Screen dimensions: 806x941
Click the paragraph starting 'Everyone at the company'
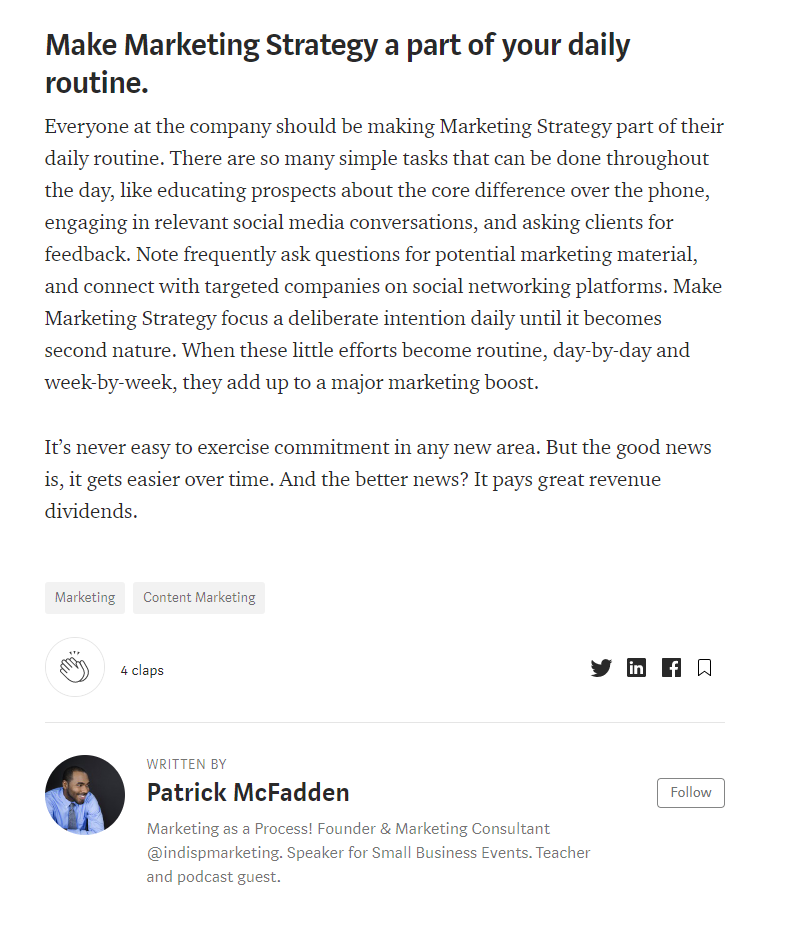(384, 254)
